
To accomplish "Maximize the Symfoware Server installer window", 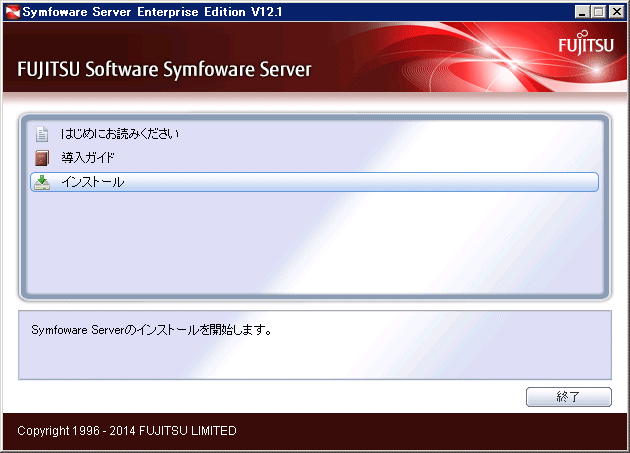I will 598,12.
